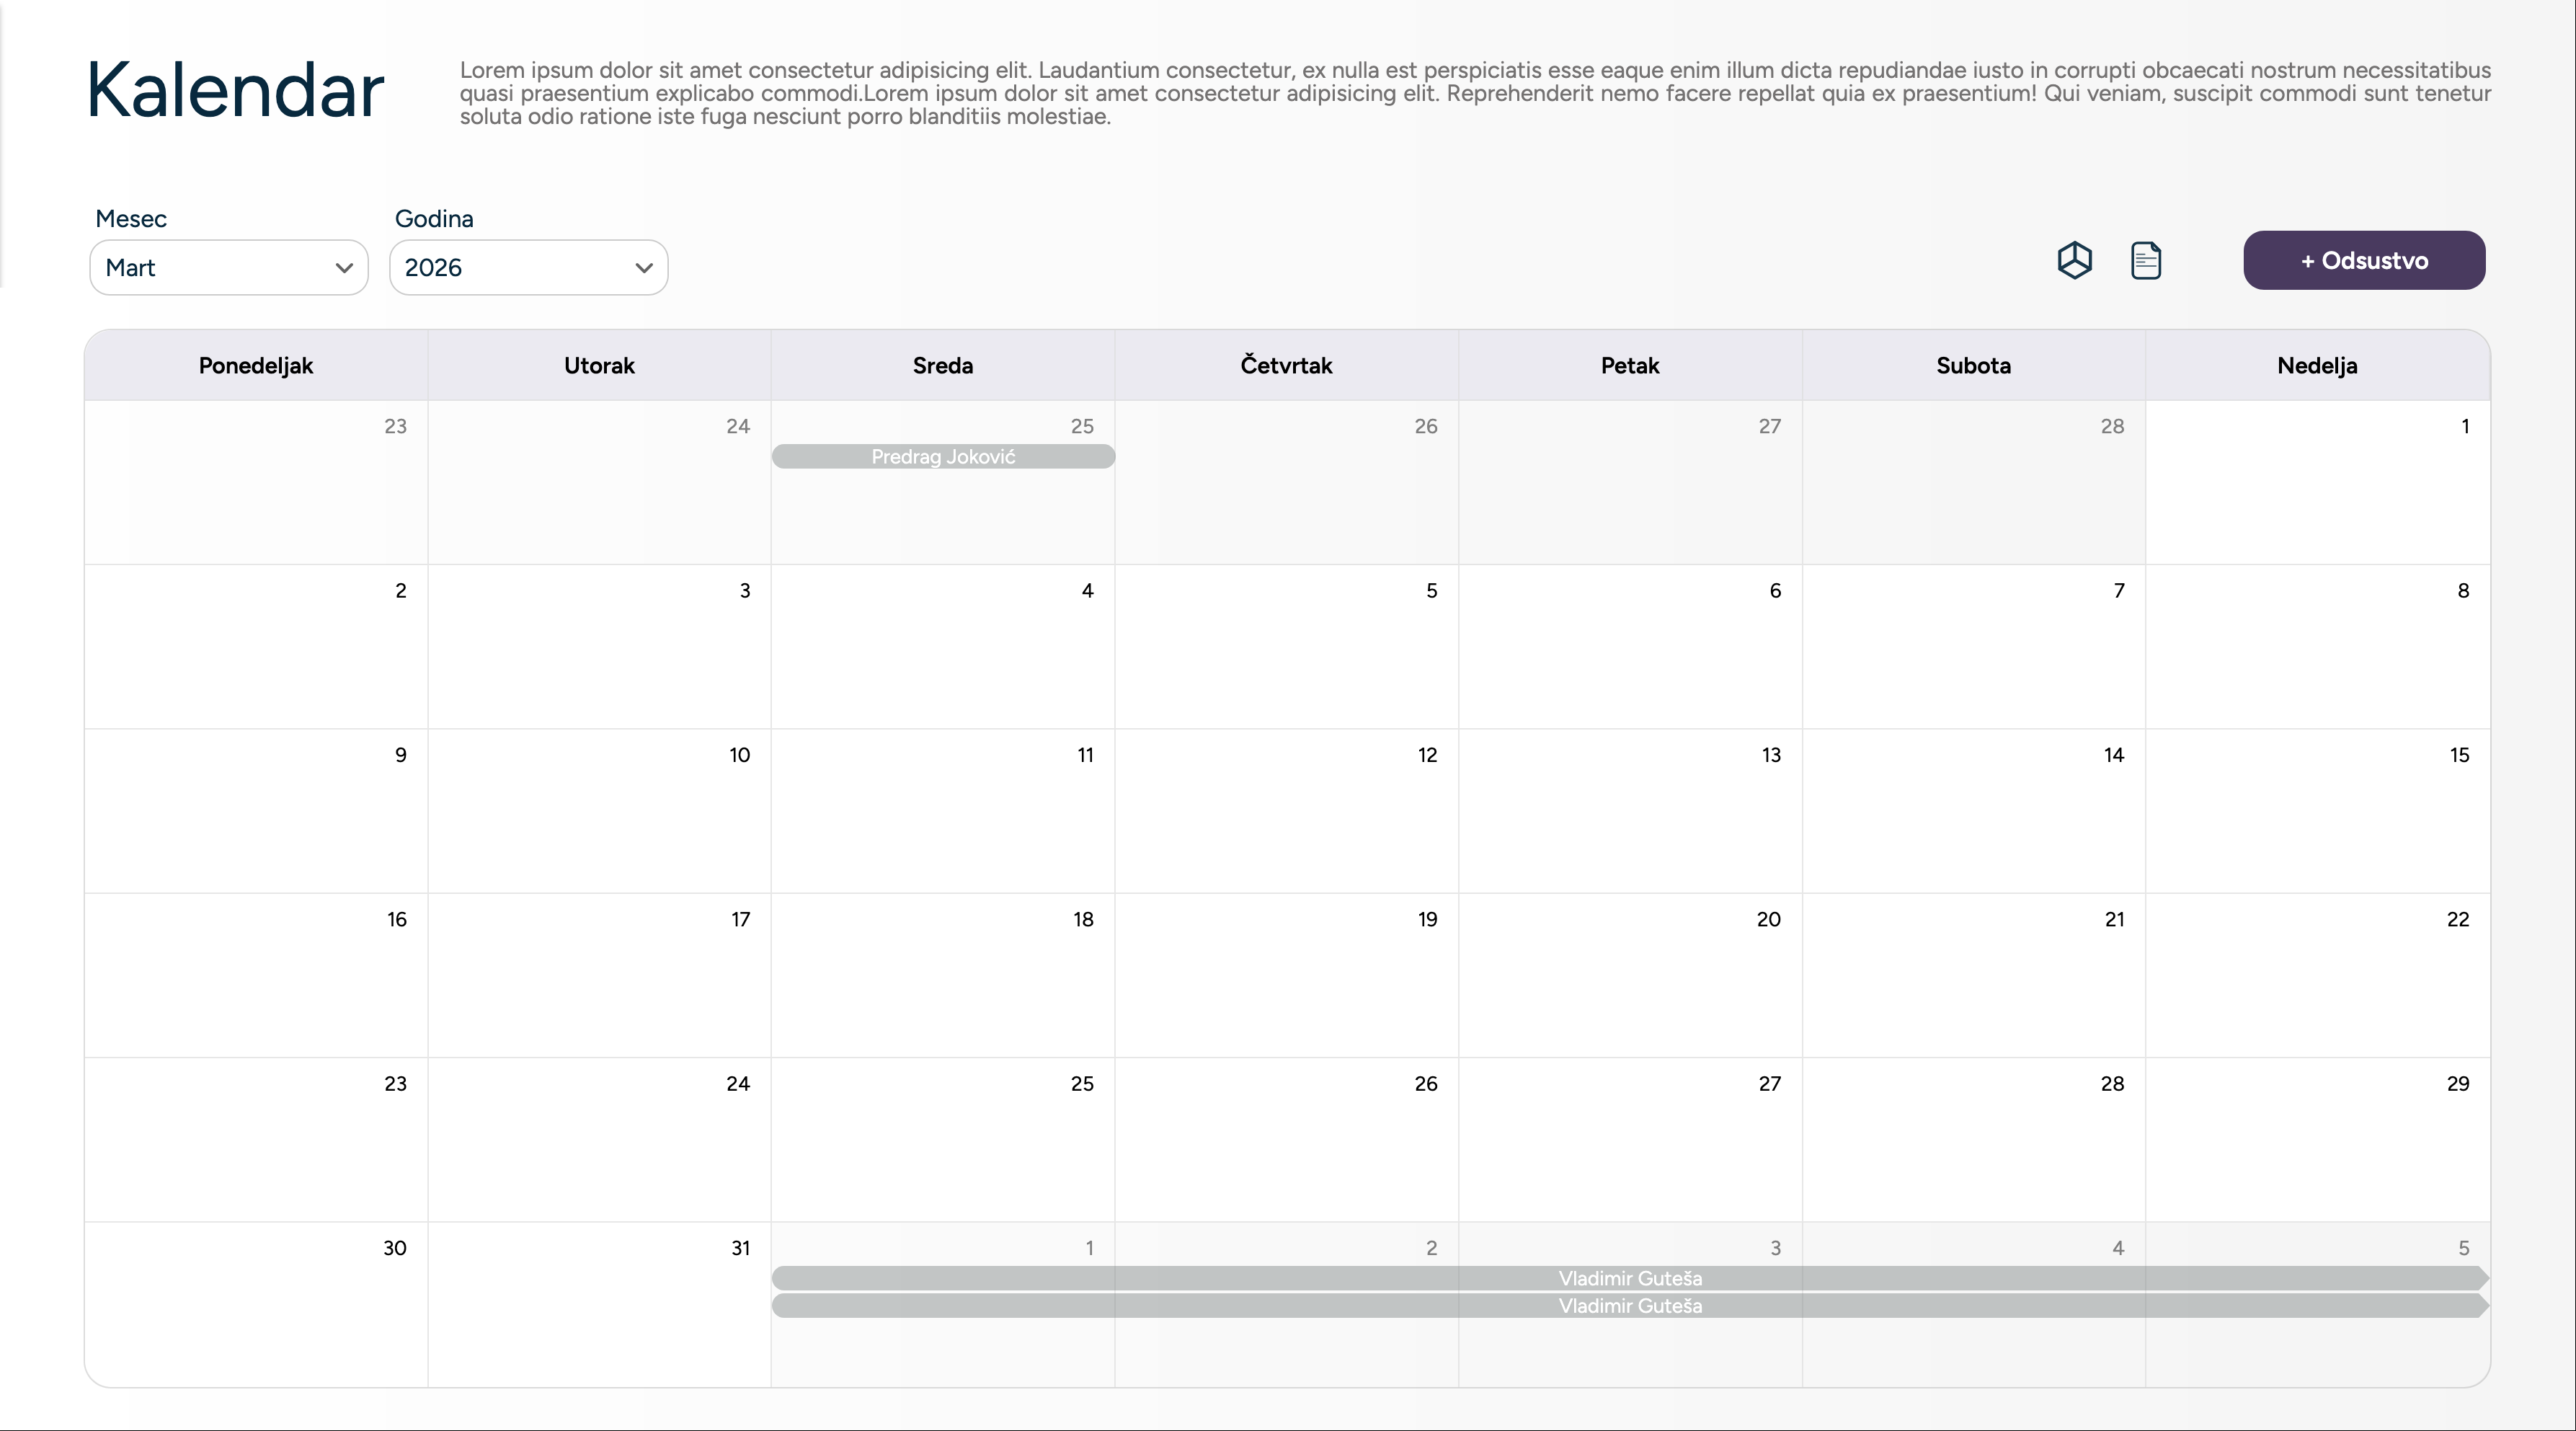
Task: Select day 29 in the calendar
Action: click(x=2317, y=1139)
